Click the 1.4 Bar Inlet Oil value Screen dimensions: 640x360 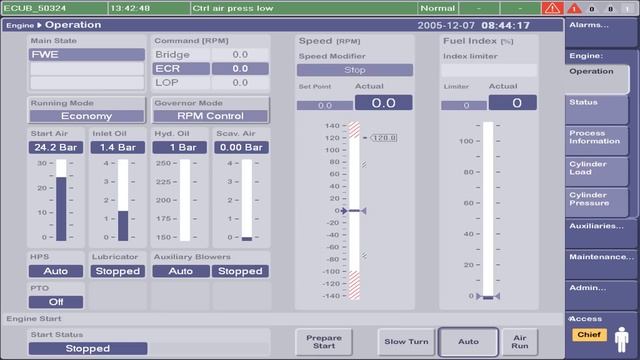click(x=118, y=147)
